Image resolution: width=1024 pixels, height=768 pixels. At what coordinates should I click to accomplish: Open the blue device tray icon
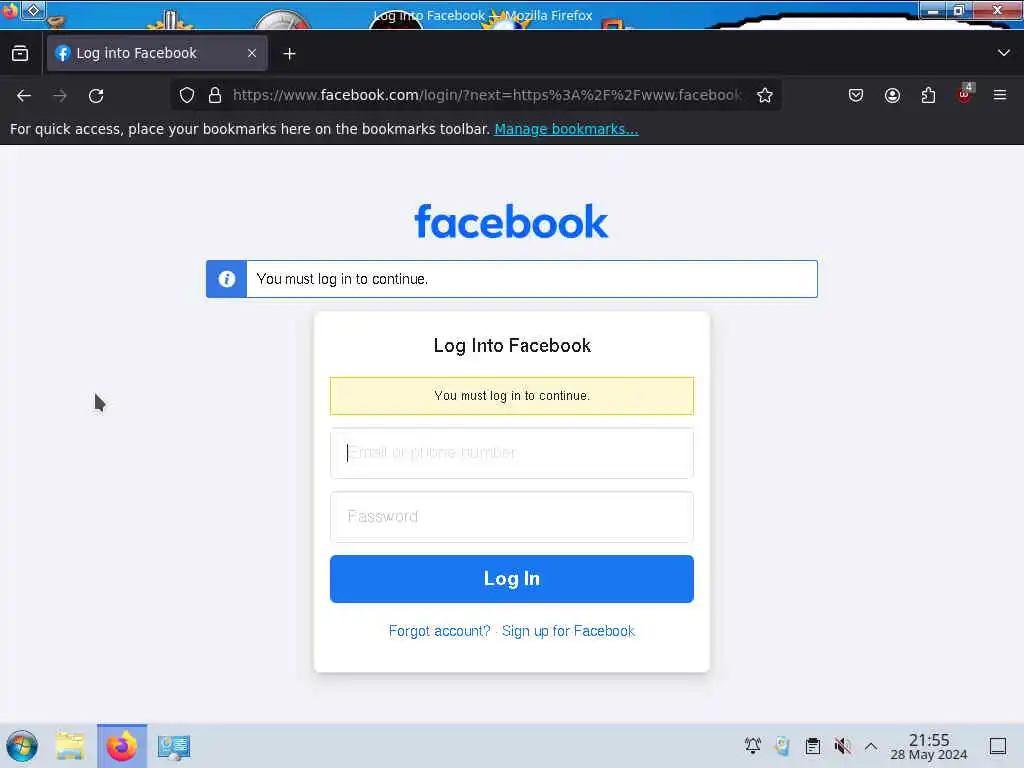tap(782, 745)
